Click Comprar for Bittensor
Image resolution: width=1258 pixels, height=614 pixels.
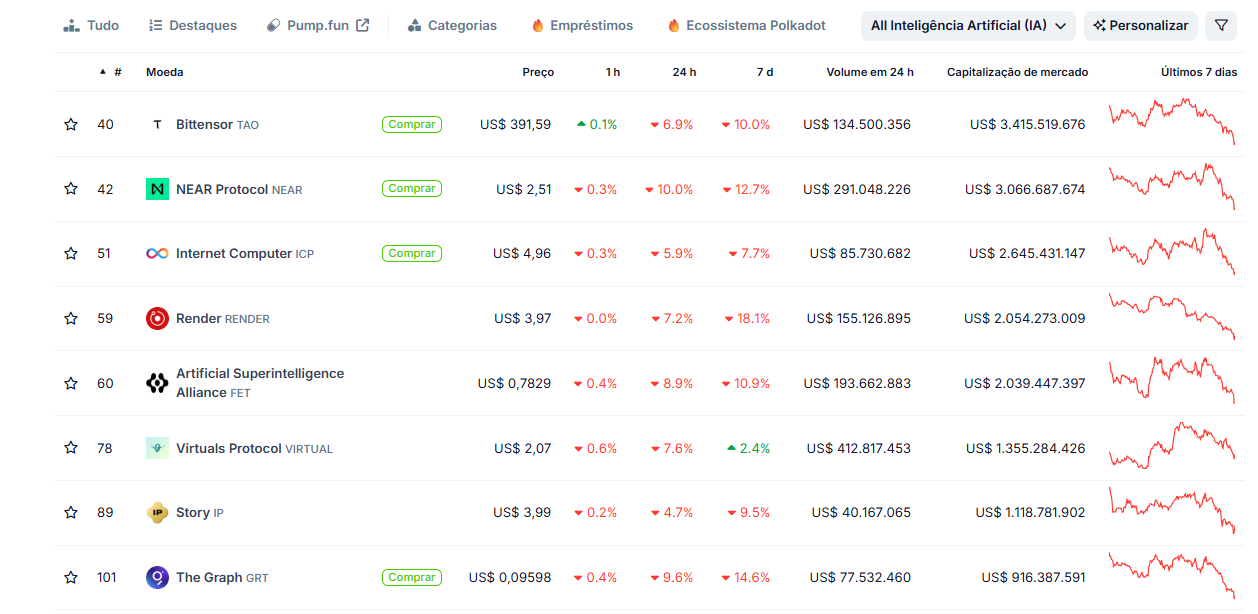click(412, 125)
